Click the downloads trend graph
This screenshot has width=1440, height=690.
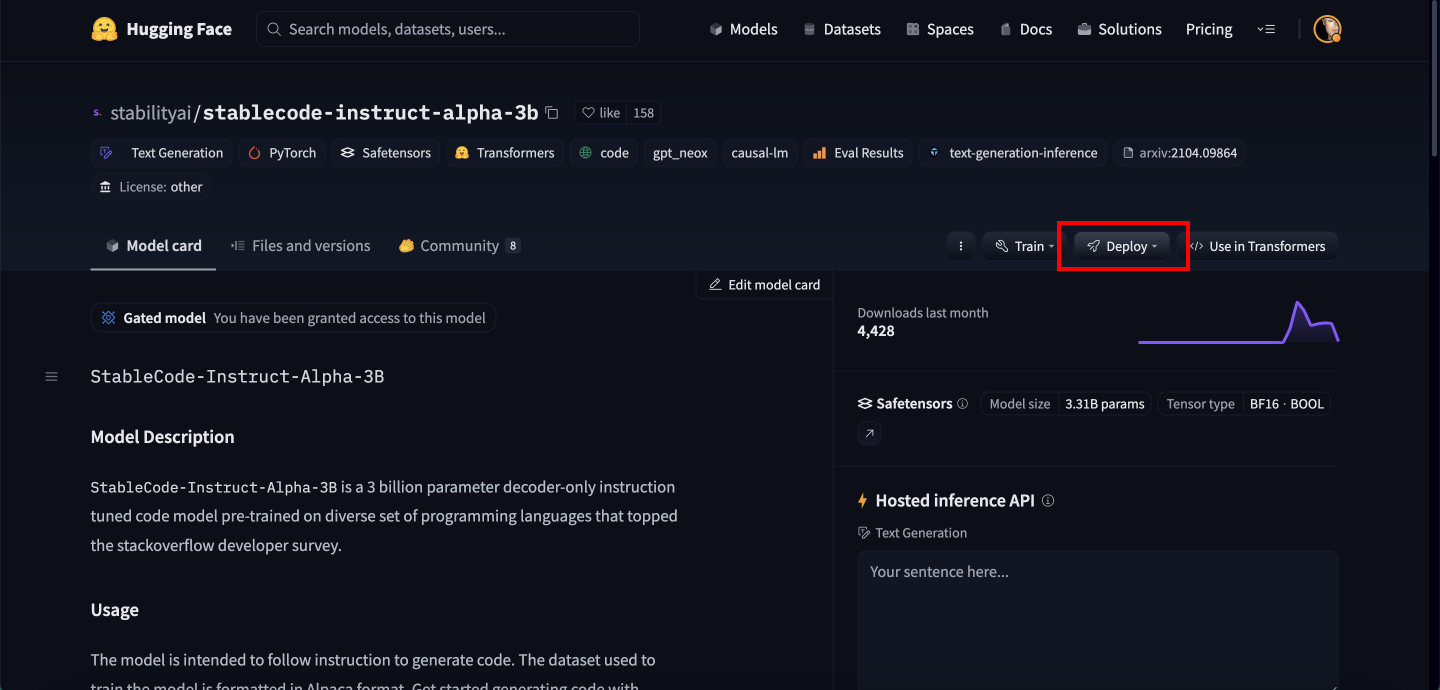(x=1238, y=322)
